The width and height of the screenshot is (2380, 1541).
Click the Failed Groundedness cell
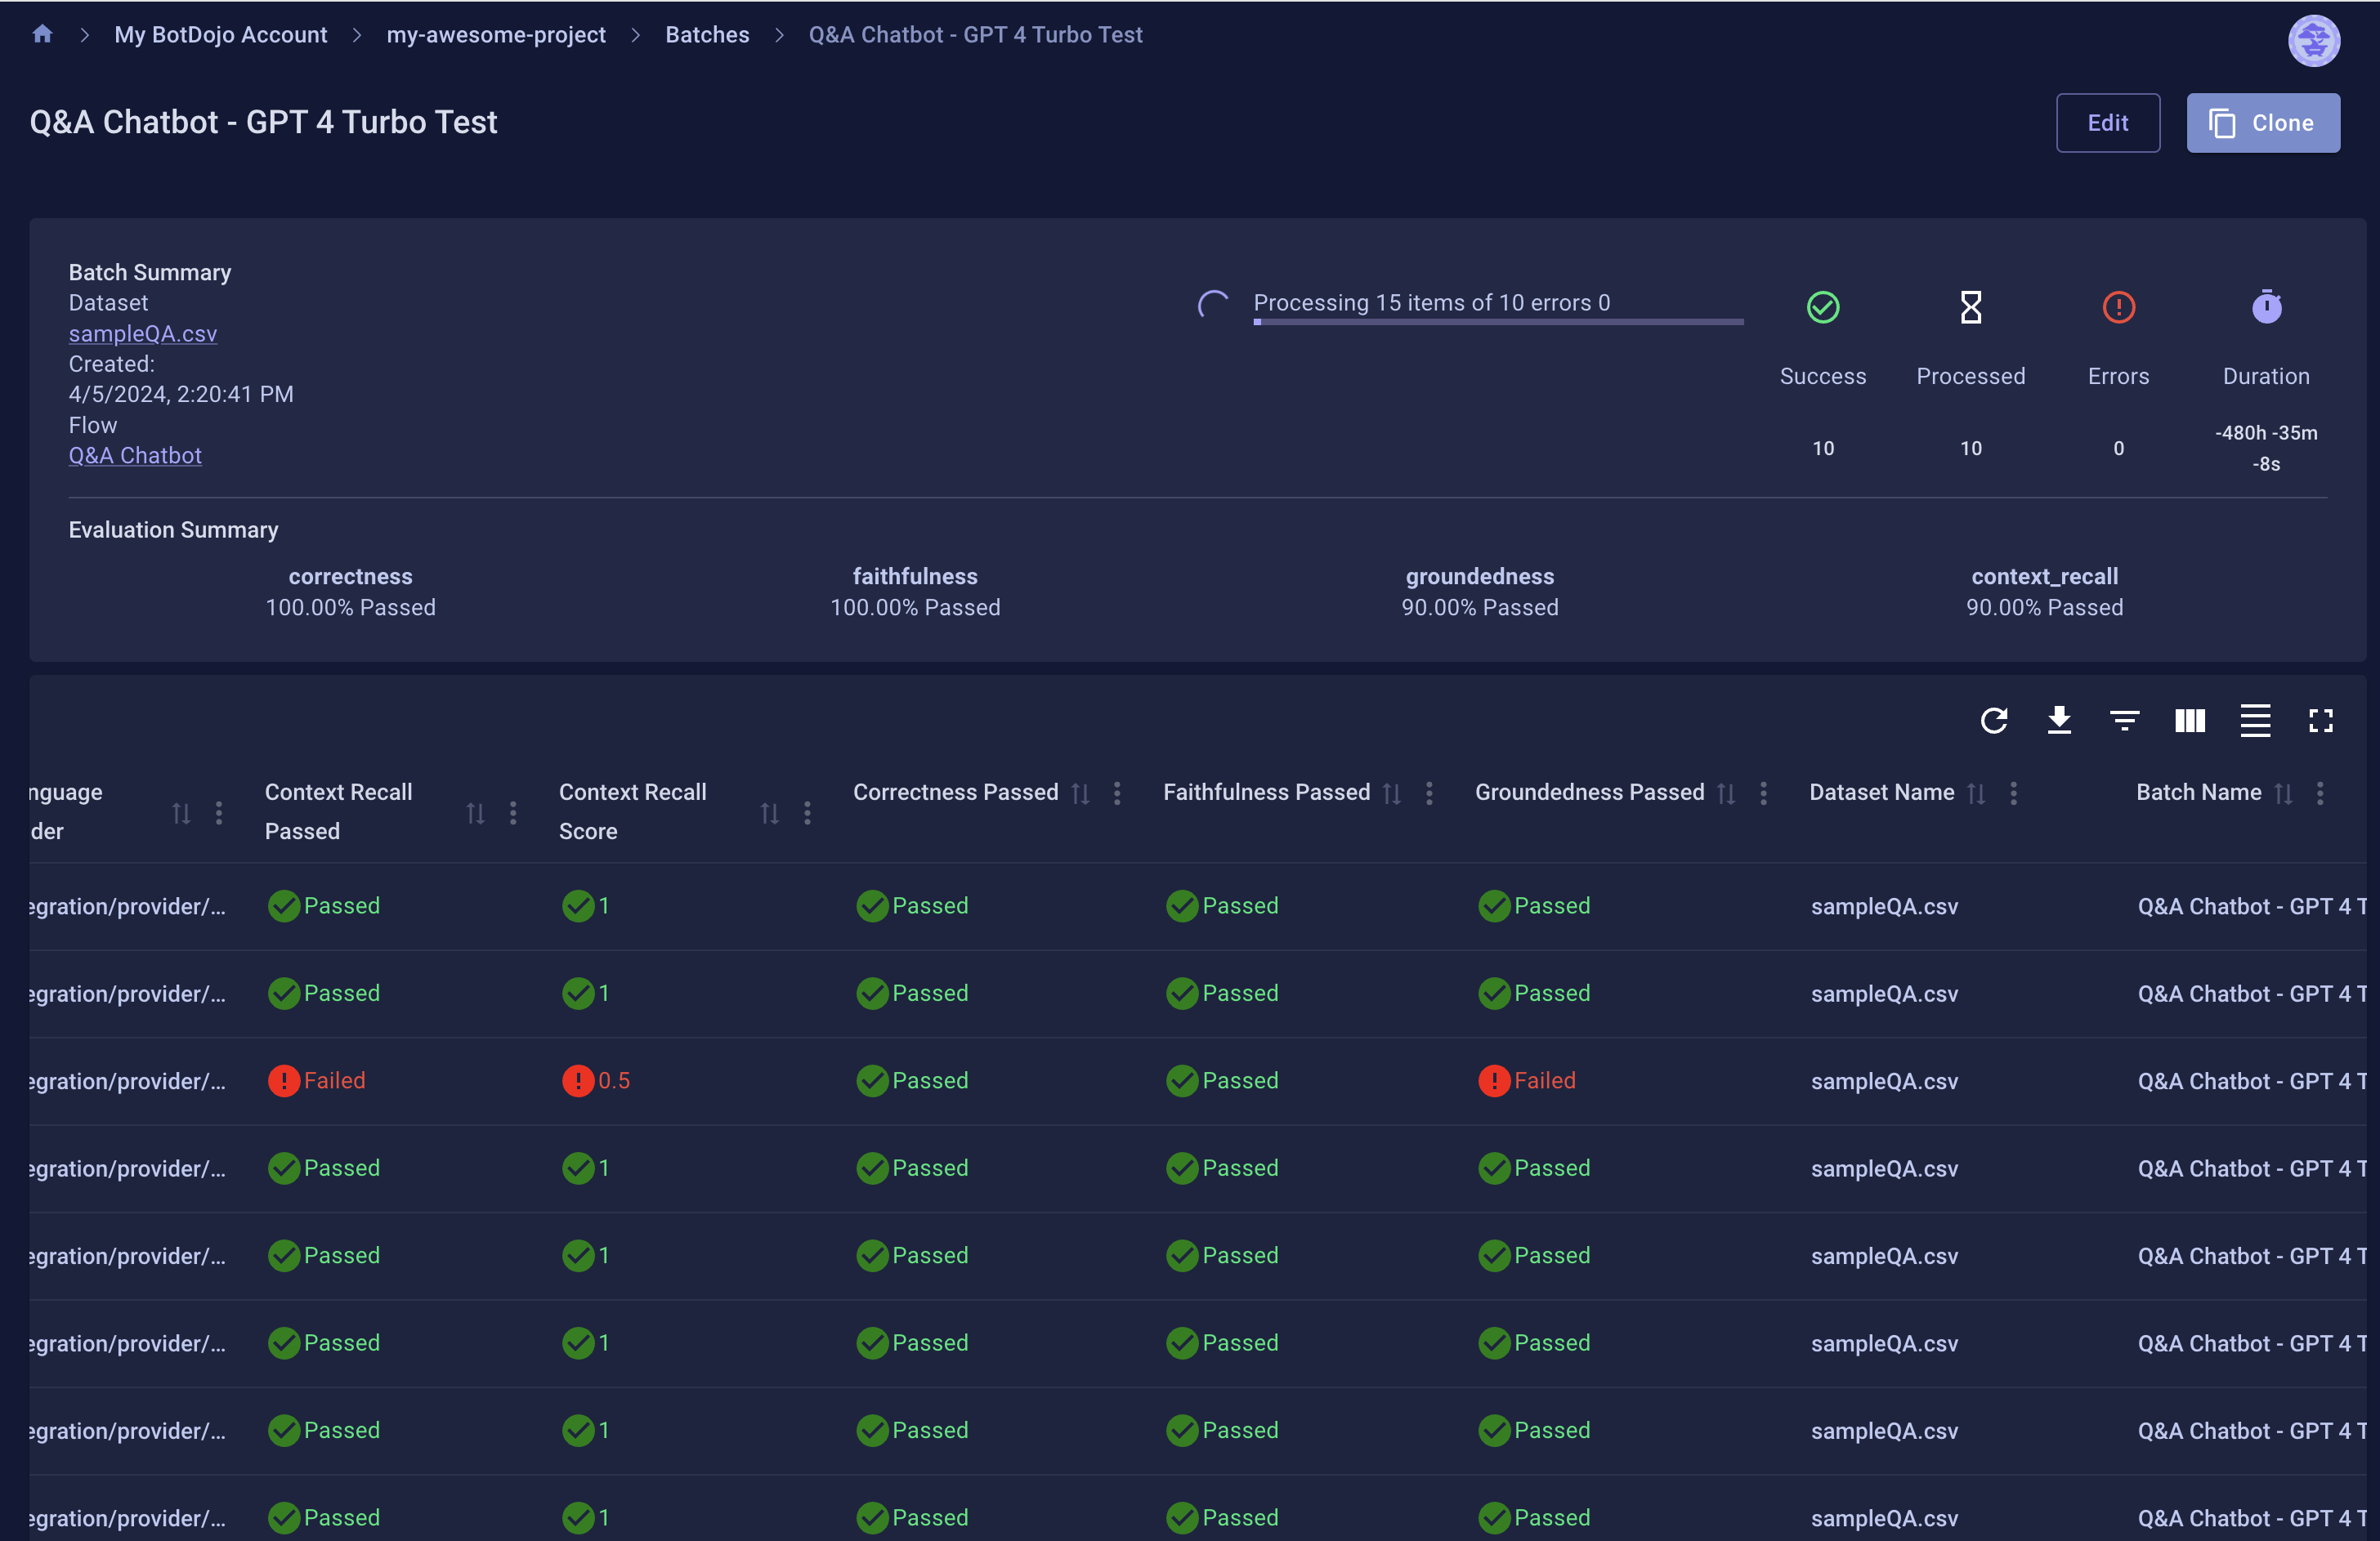point(1527,1080)
